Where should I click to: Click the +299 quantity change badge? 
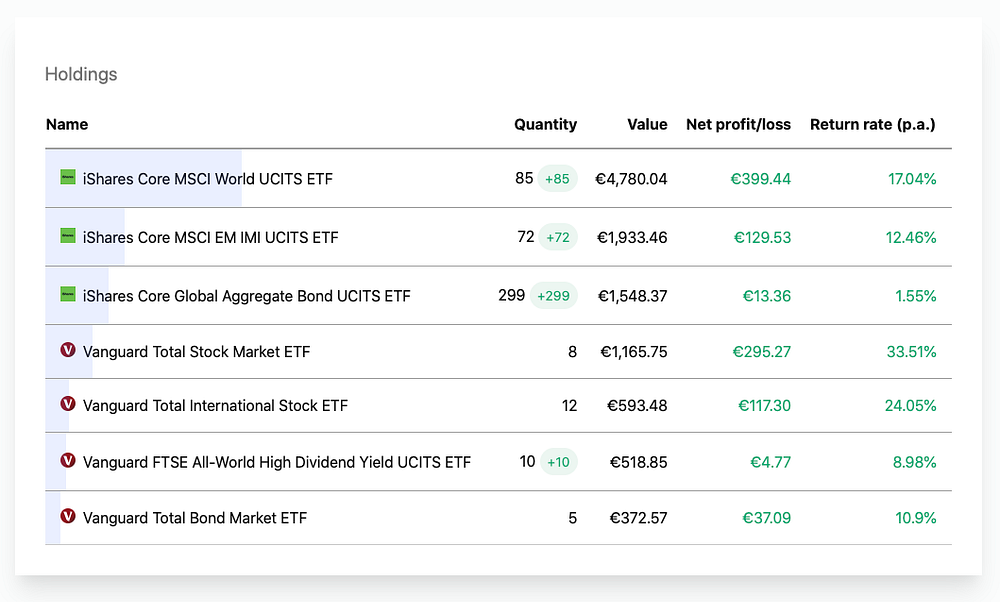[x=553, y=296]
